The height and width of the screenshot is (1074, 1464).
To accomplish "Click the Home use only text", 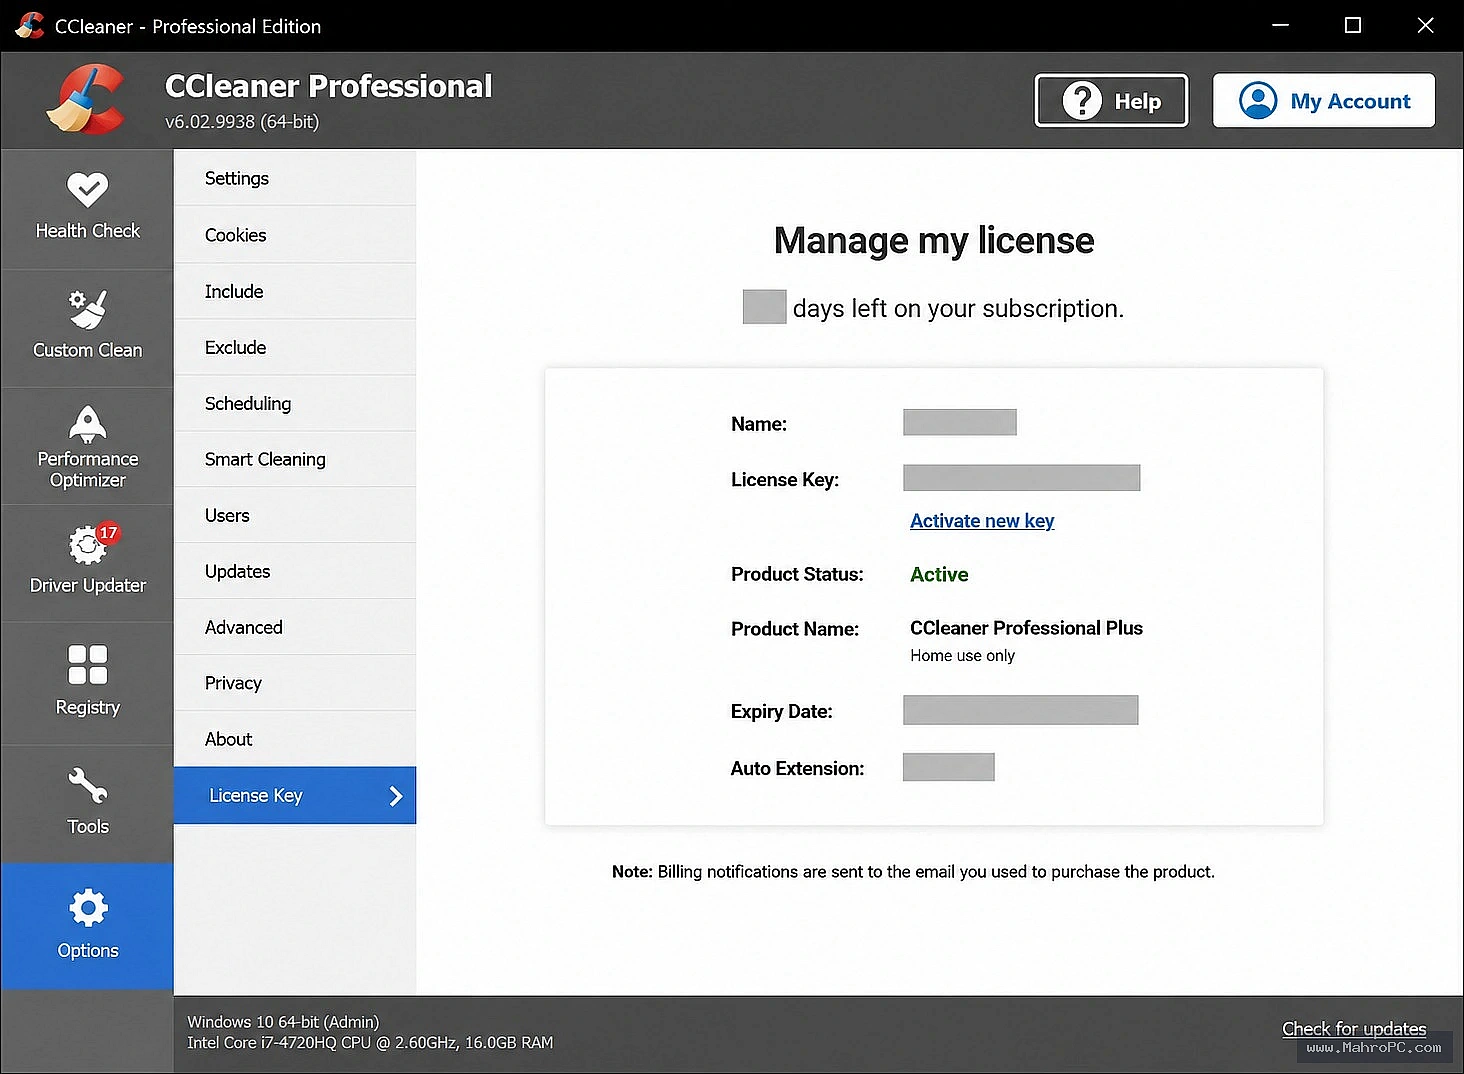I will 962,655.
